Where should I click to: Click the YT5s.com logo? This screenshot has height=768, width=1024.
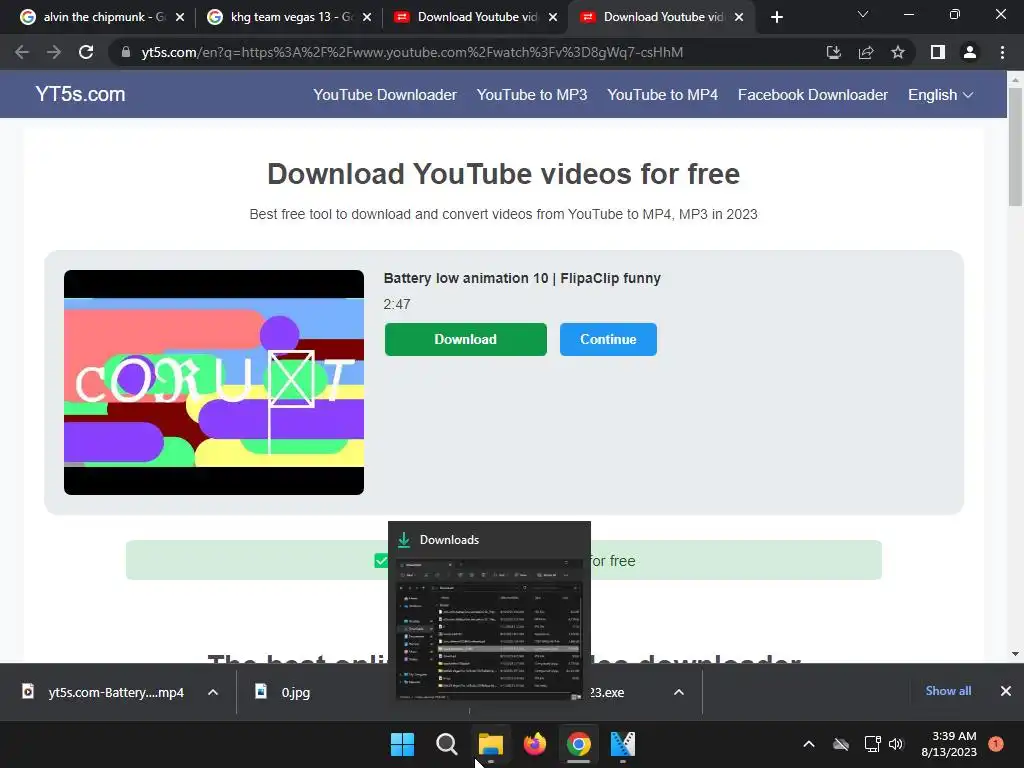80,94
